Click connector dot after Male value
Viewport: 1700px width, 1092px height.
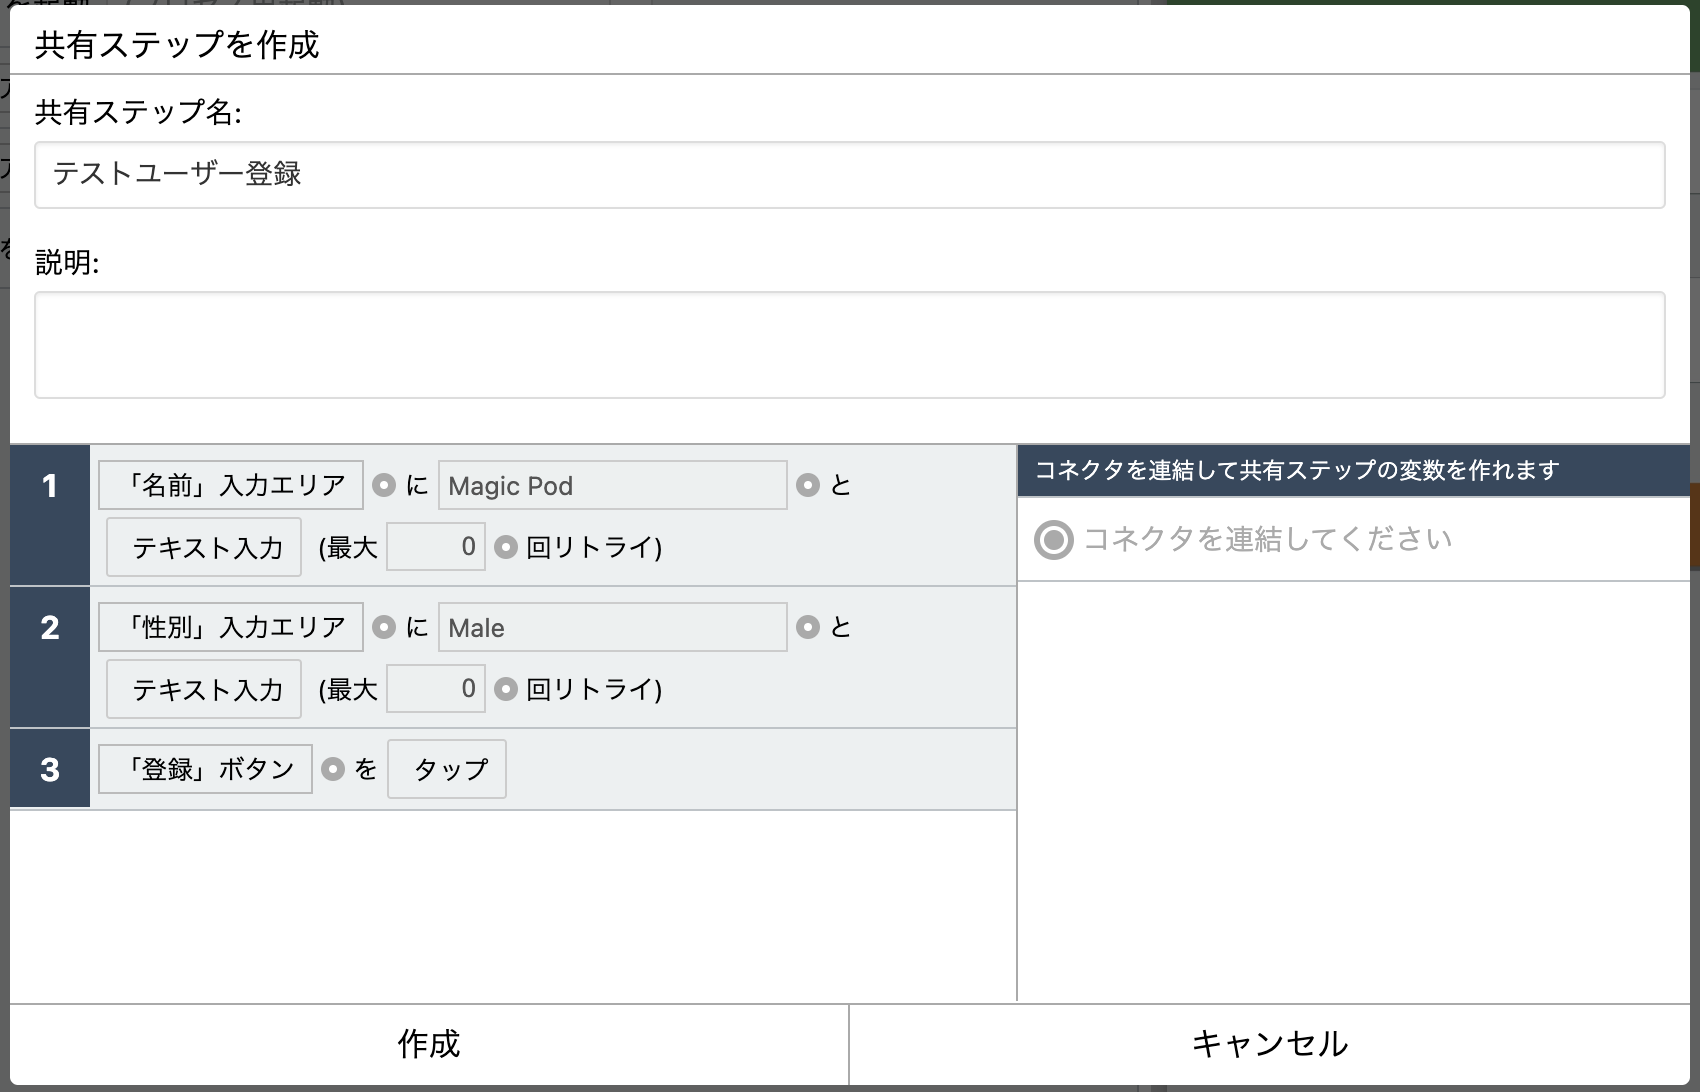point(808,627)
